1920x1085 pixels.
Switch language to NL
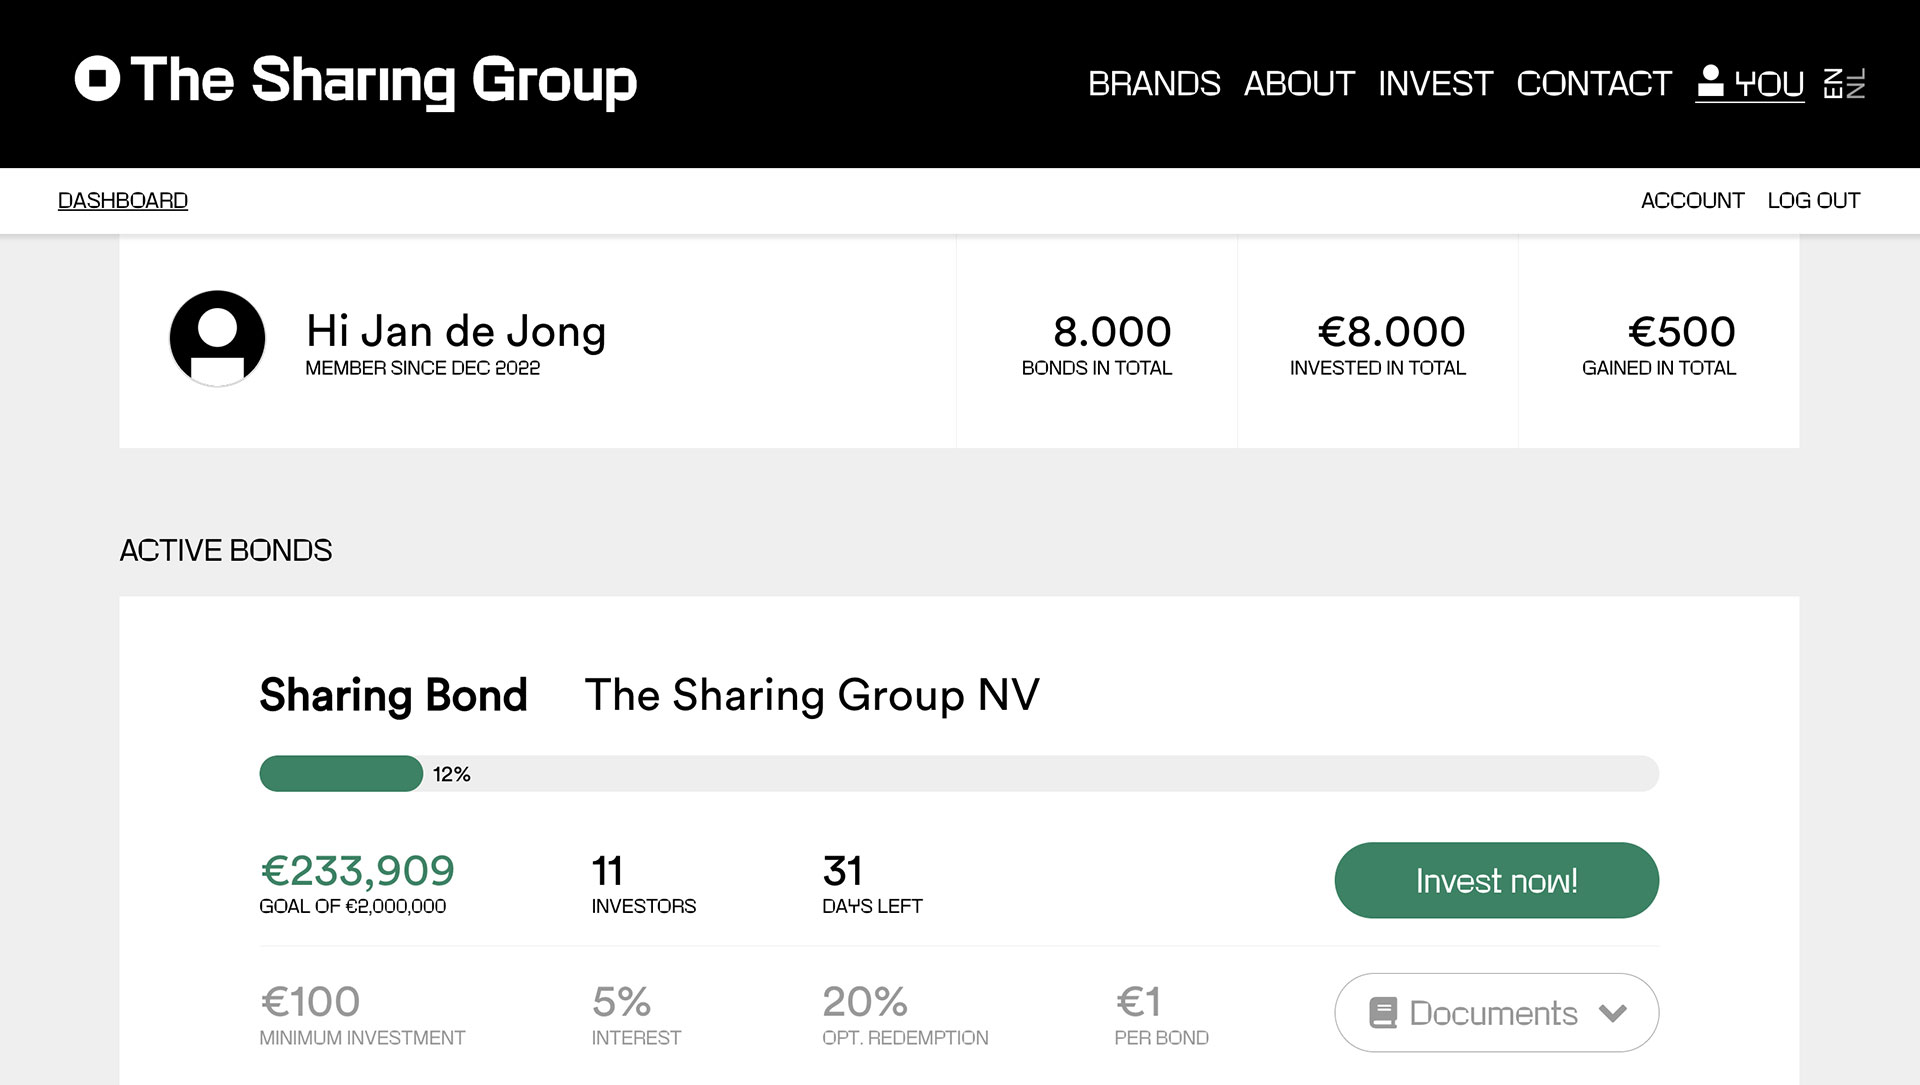1856,83
